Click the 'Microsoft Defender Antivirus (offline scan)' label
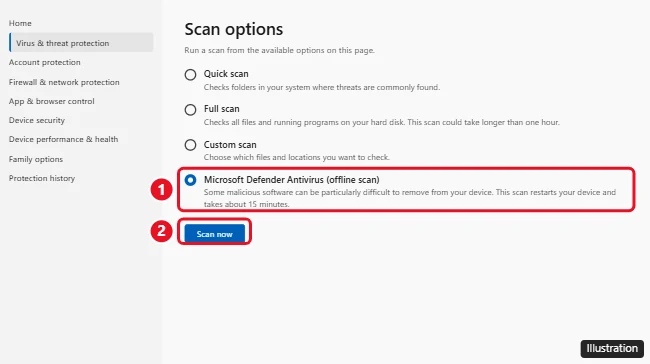Viewport: 650px width, 364px height. point(291,180)
